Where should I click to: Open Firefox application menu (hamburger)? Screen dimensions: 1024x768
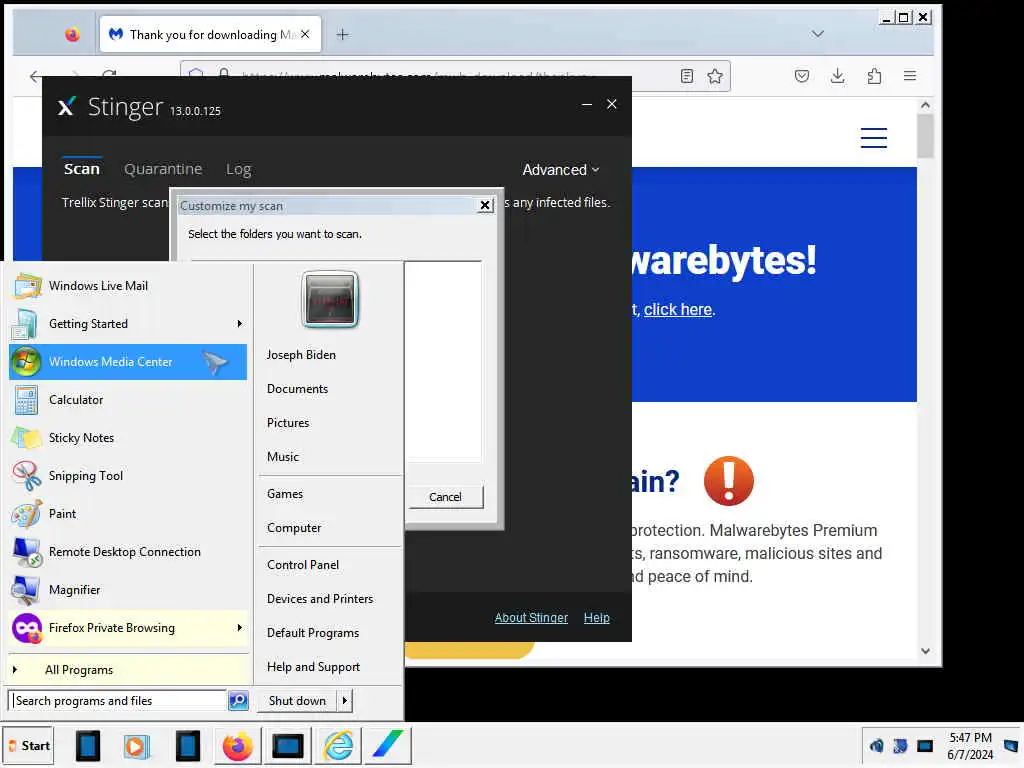coord(910,76)
